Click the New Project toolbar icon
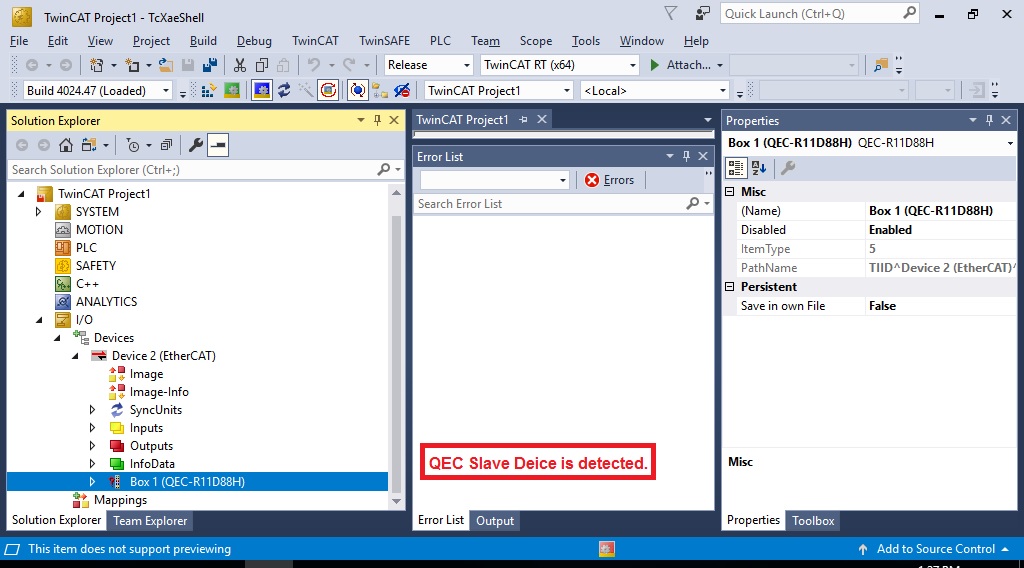The image size is (1024, 568). pos(97,65)
